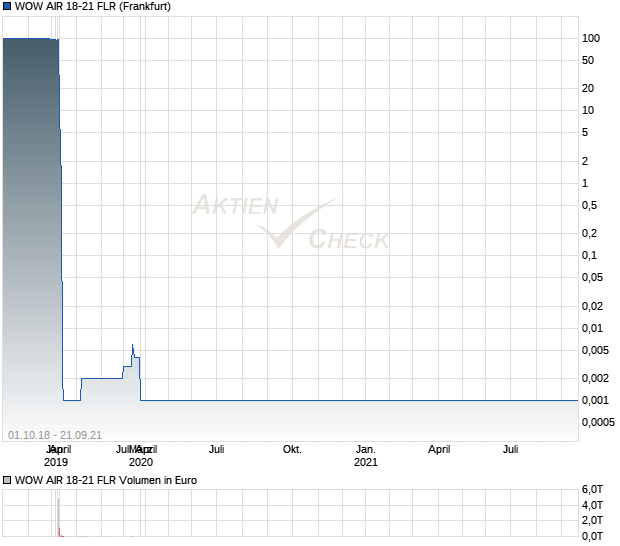
Task: Click the volume axis value '4,0T'
Action: 592,505
